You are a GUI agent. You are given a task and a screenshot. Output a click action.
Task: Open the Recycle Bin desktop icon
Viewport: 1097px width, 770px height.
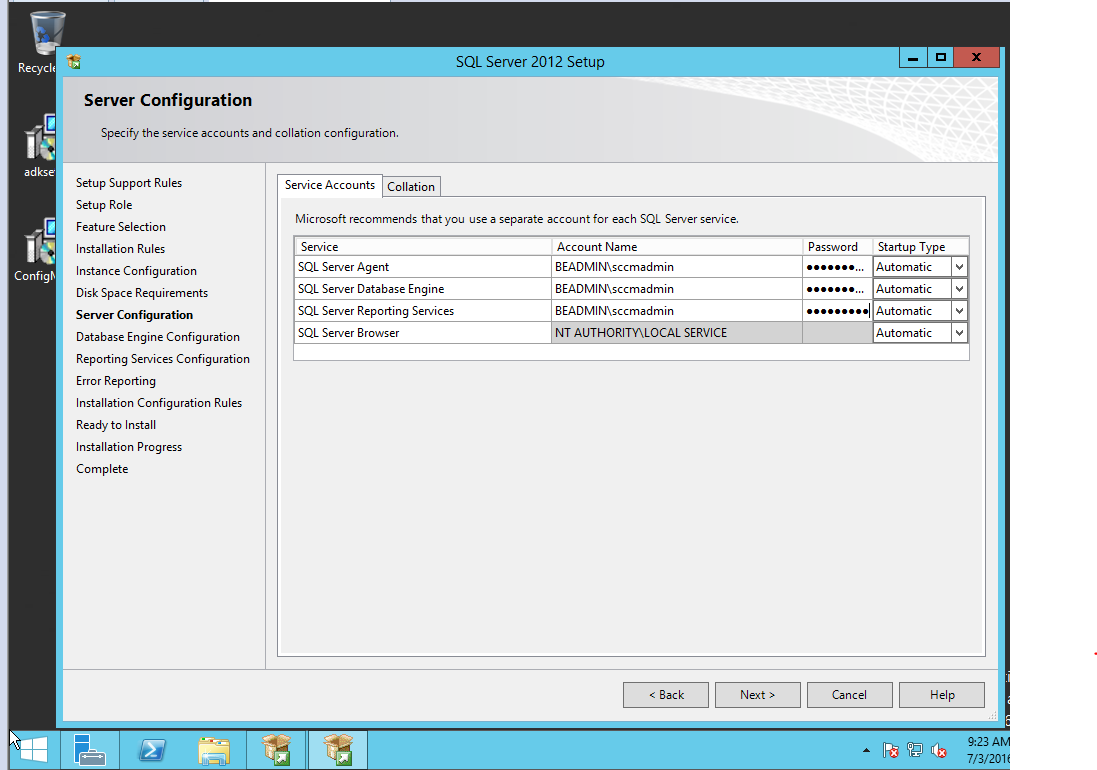point(42,42)
